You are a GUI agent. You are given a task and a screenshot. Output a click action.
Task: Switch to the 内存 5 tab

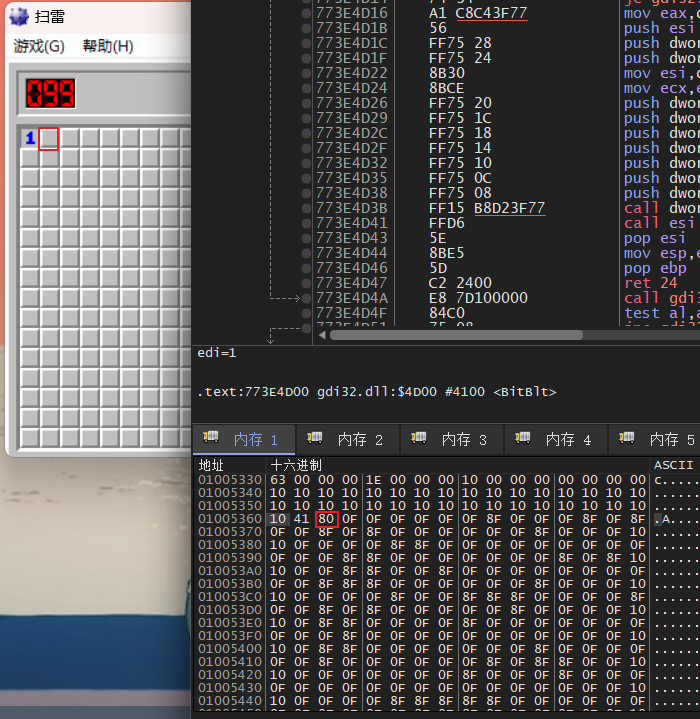tap(656, 439)
